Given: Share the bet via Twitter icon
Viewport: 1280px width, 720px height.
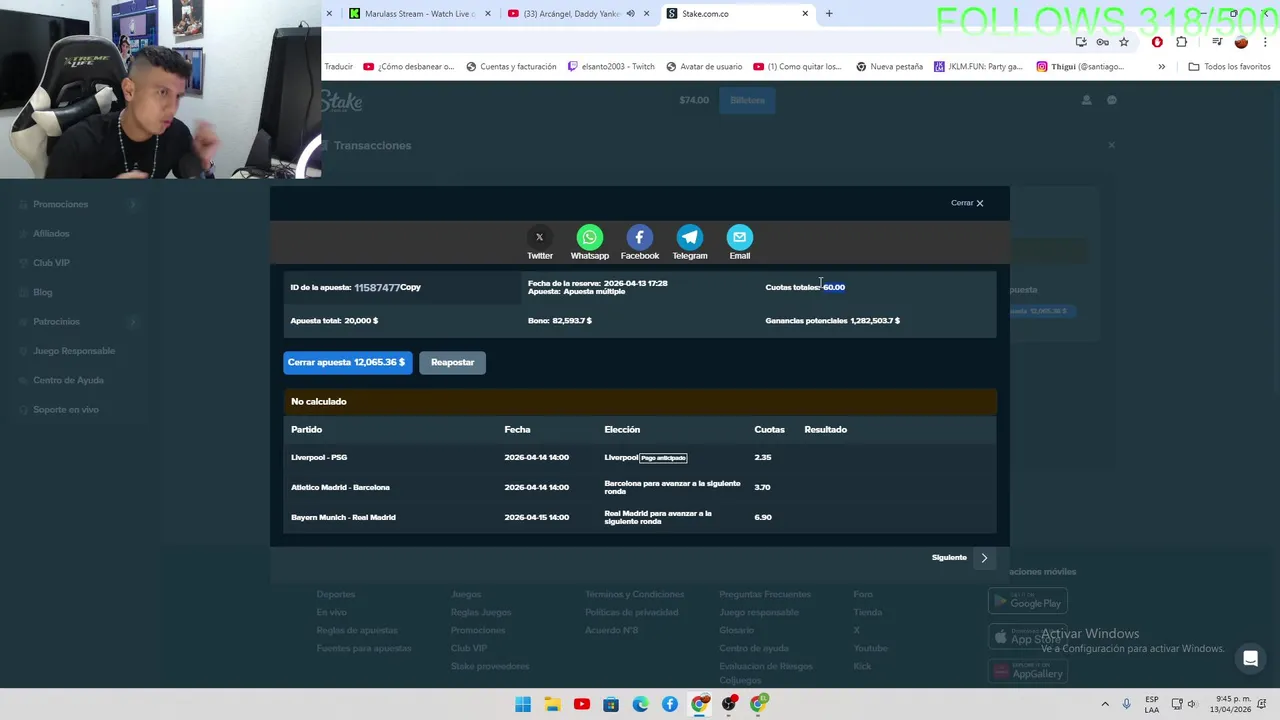Looking at the screenshot, I should pos(539,237).
